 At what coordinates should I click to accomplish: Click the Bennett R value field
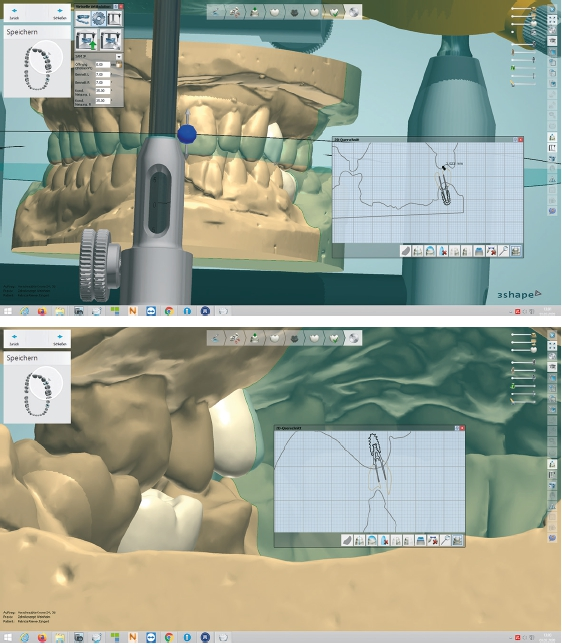(102, 83)
